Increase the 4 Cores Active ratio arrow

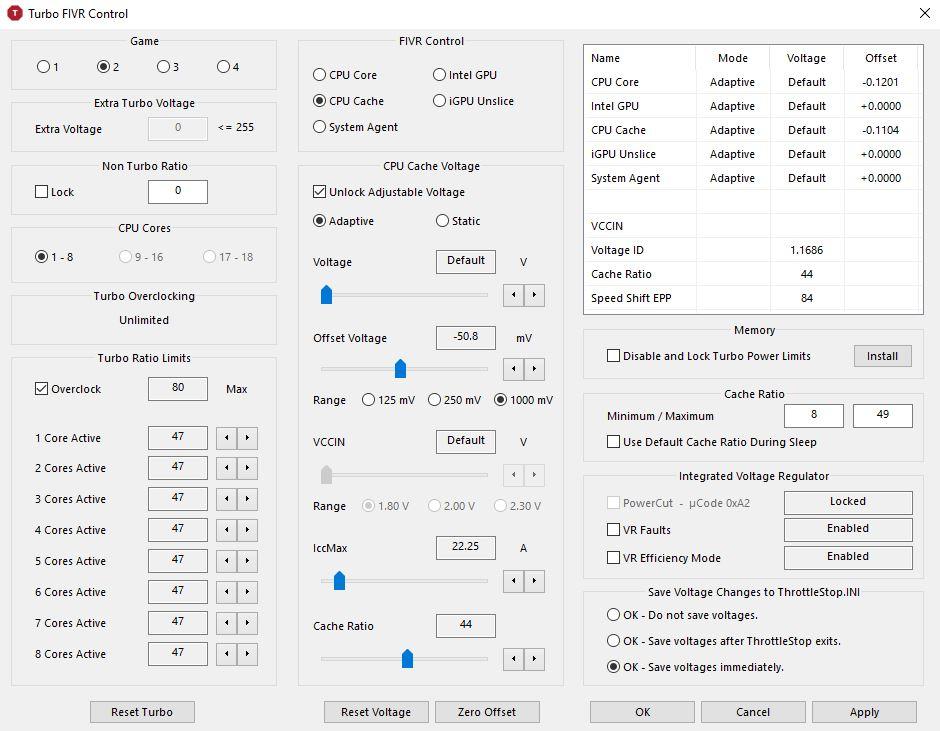tap(247, 530)
